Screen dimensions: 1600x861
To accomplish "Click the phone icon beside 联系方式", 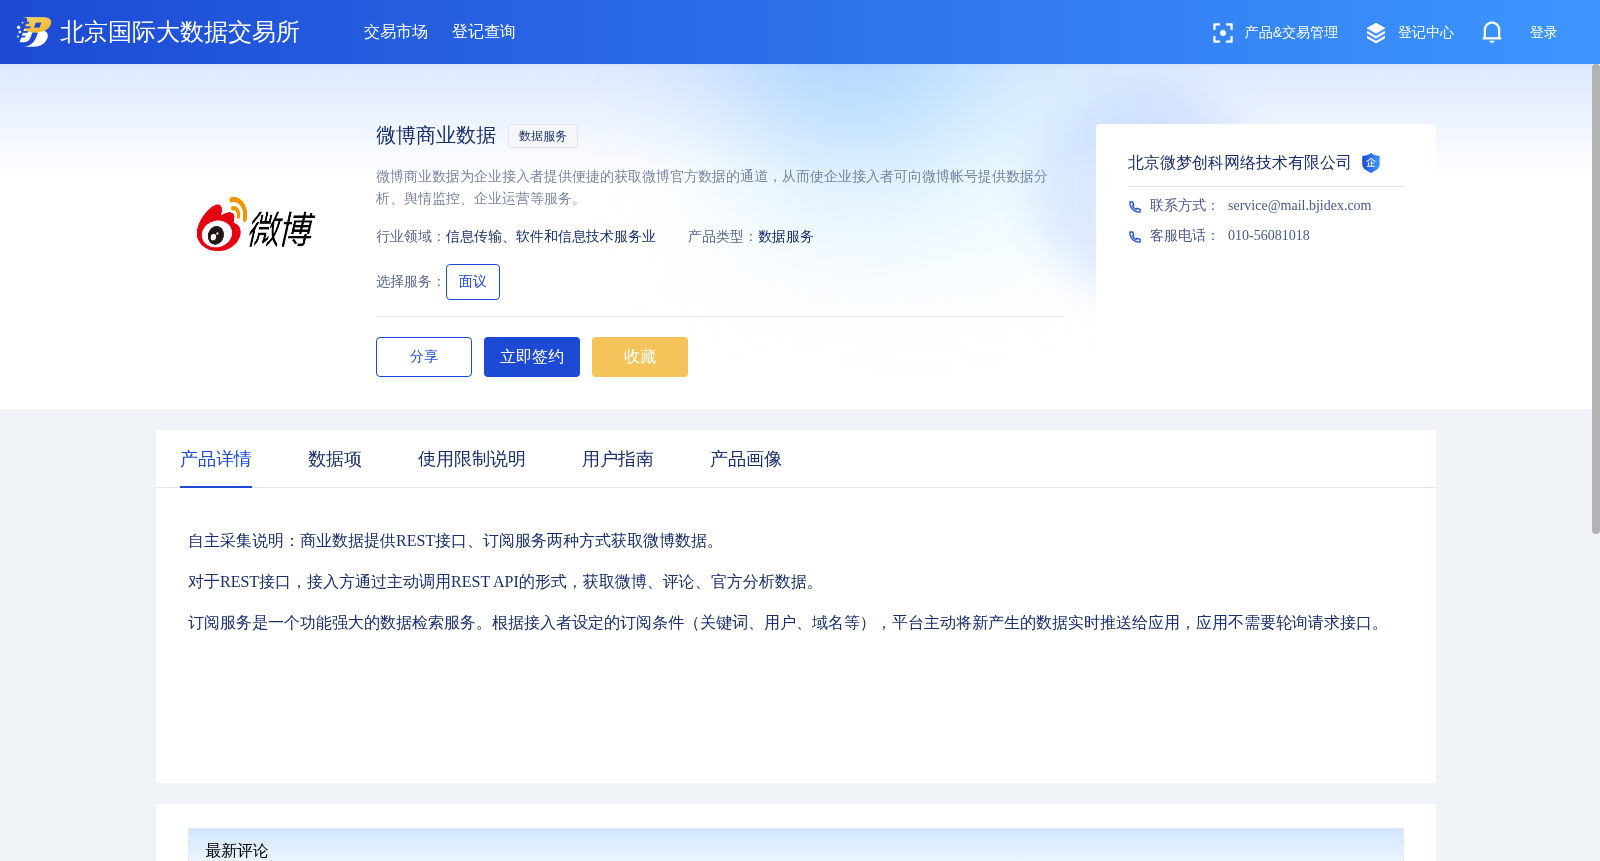I will [x=1135, y=207].
